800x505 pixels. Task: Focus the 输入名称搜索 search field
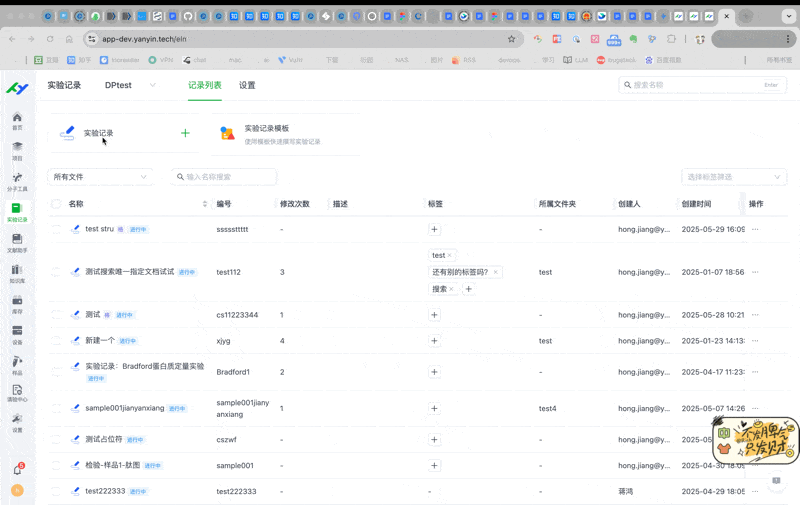[x=224, y=177]
